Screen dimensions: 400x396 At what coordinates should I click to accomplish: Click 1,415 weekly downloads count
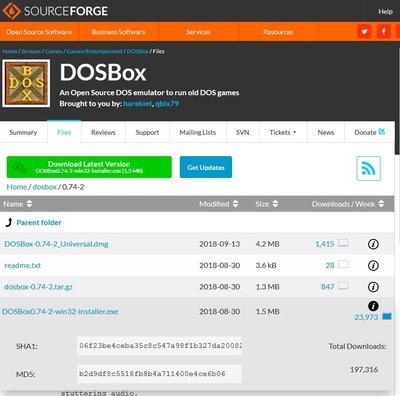(325, 244)
